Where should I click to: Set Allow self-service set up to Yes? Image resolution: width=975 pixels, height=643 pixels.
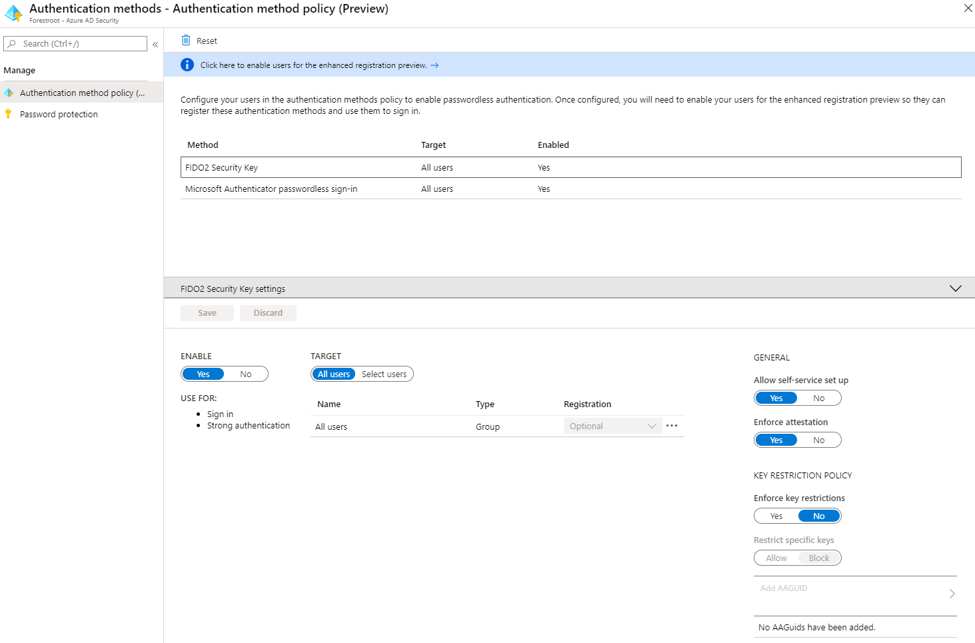tap(776, 398)
